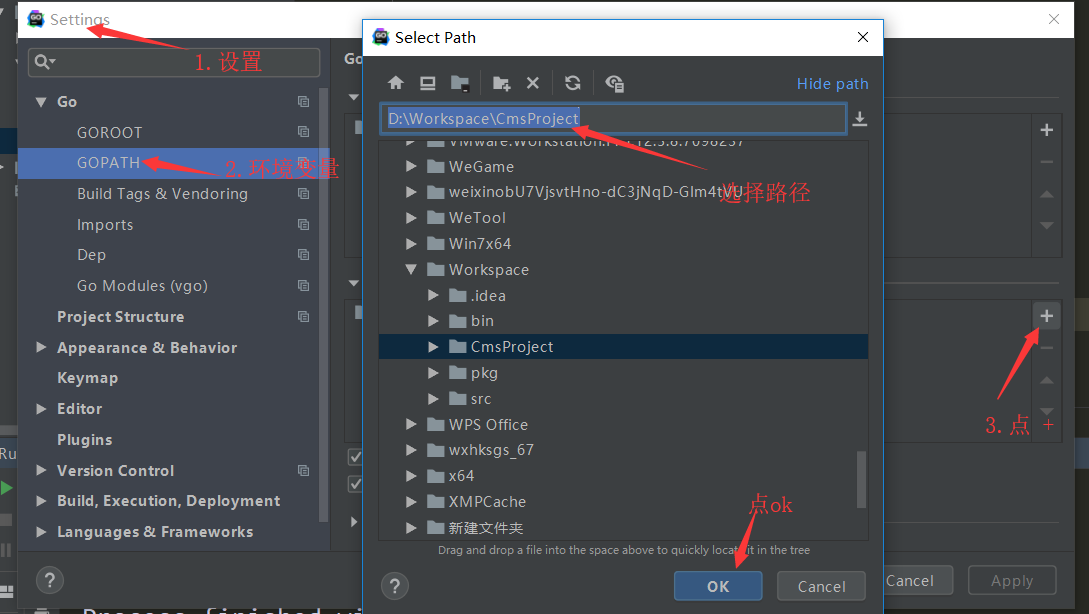Toggle the first checkbox behind the dialog
Screen dimensions: 1089x614
[354, 457]
